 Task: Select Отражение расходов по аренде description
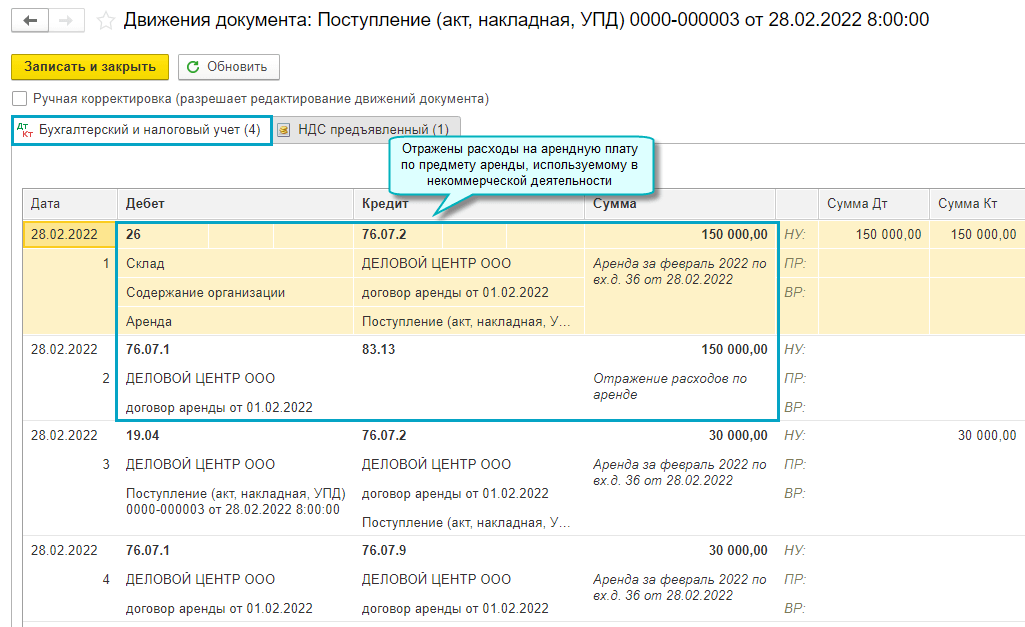click(670, 386)
